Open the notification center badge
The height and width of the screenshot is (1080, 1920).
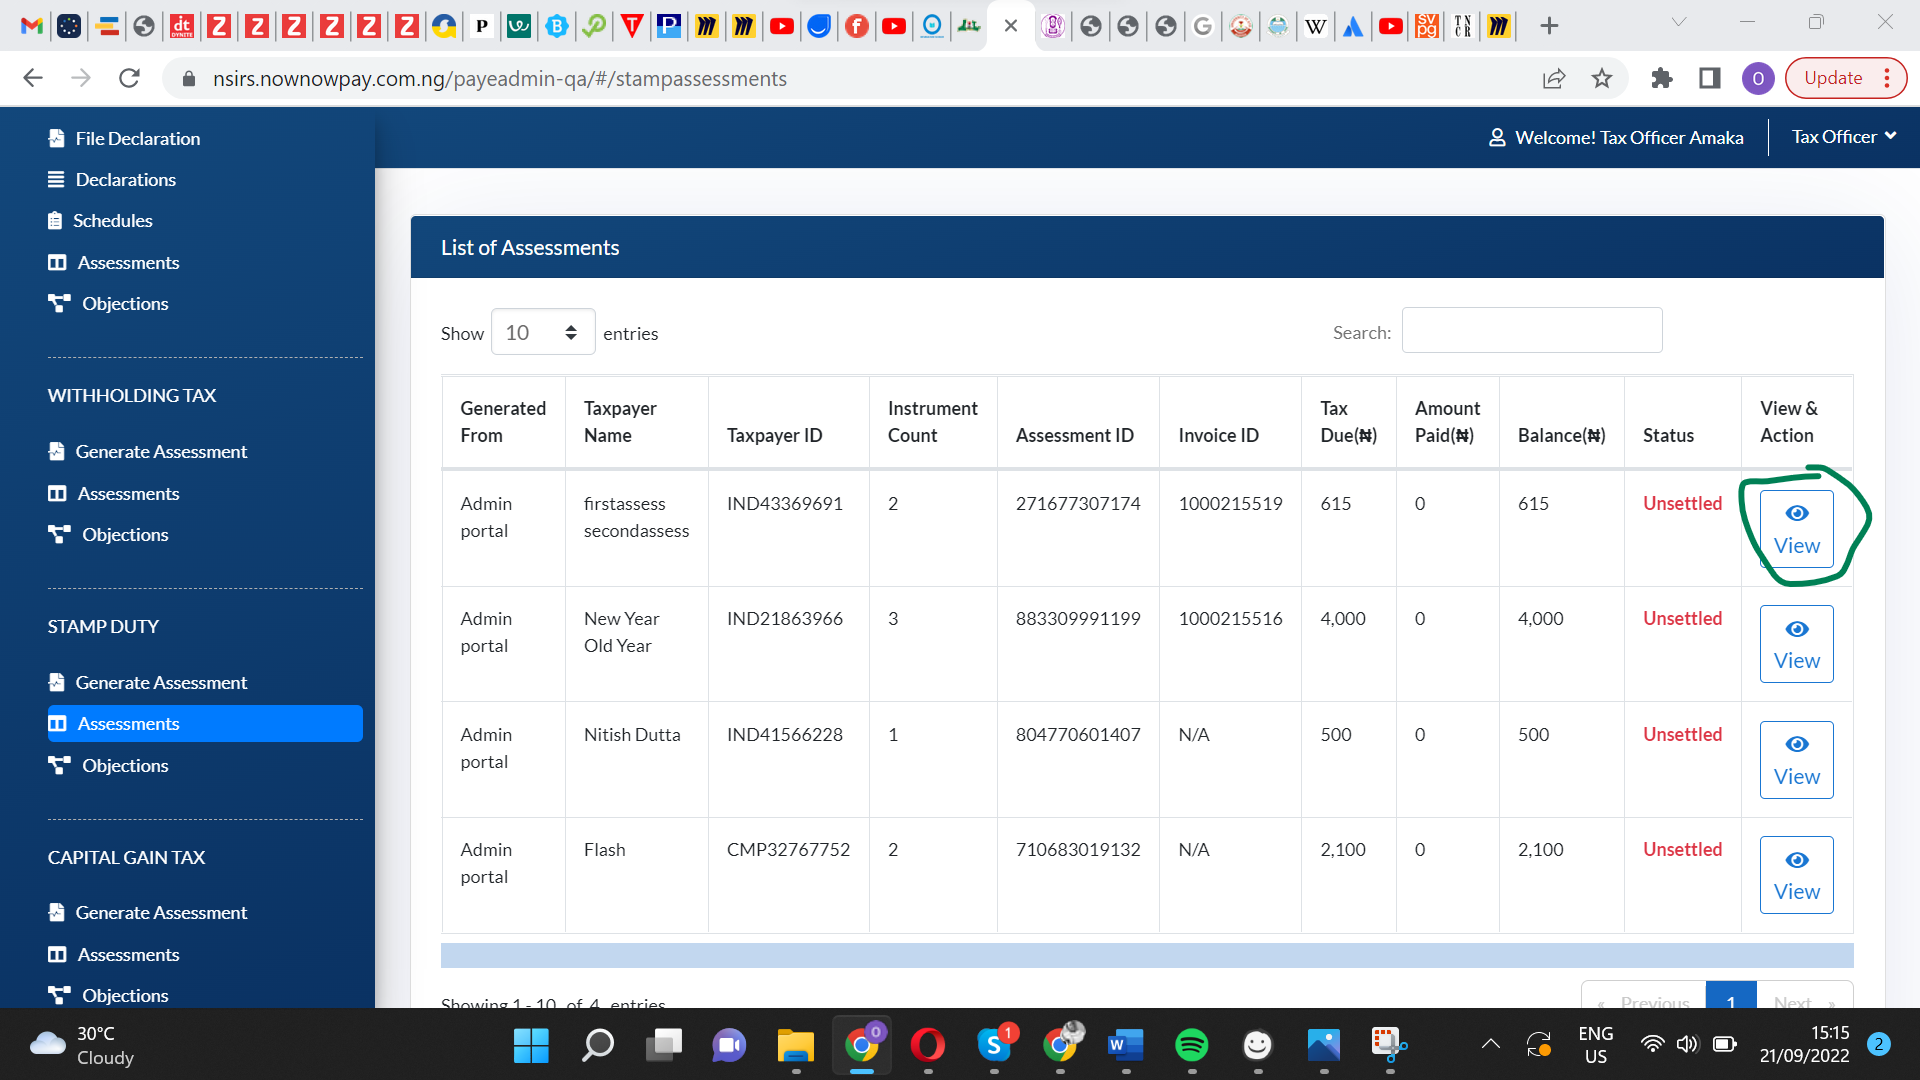tap(1878, 1044)
